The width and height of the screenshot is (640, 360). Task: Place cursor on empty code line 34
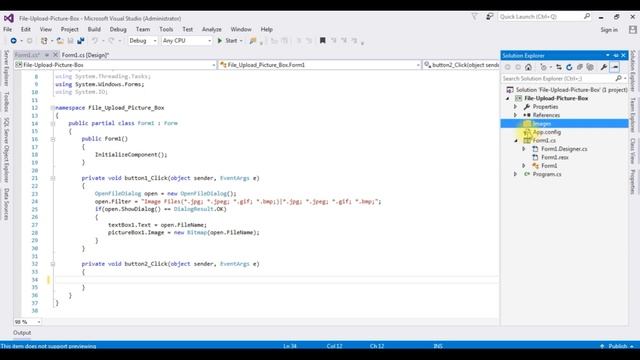click(x=276, y=280)
